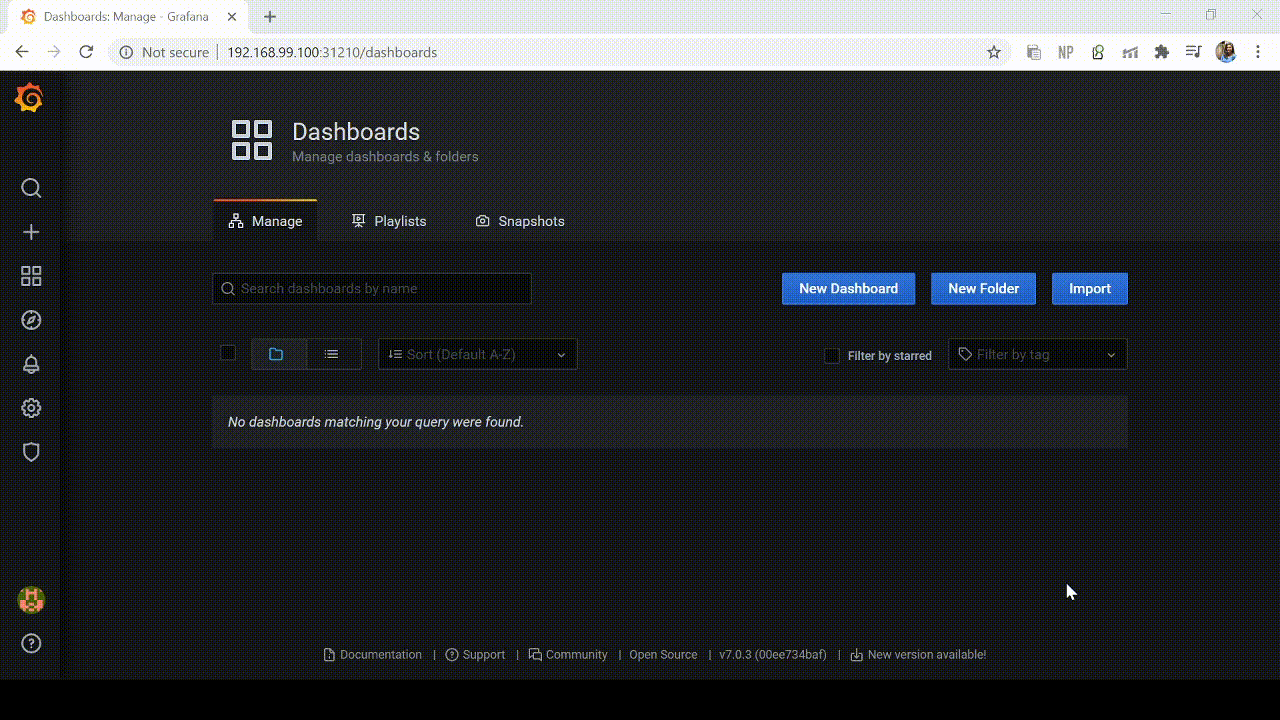Go forward in browser
The image size is (1280, 720).
54,52
